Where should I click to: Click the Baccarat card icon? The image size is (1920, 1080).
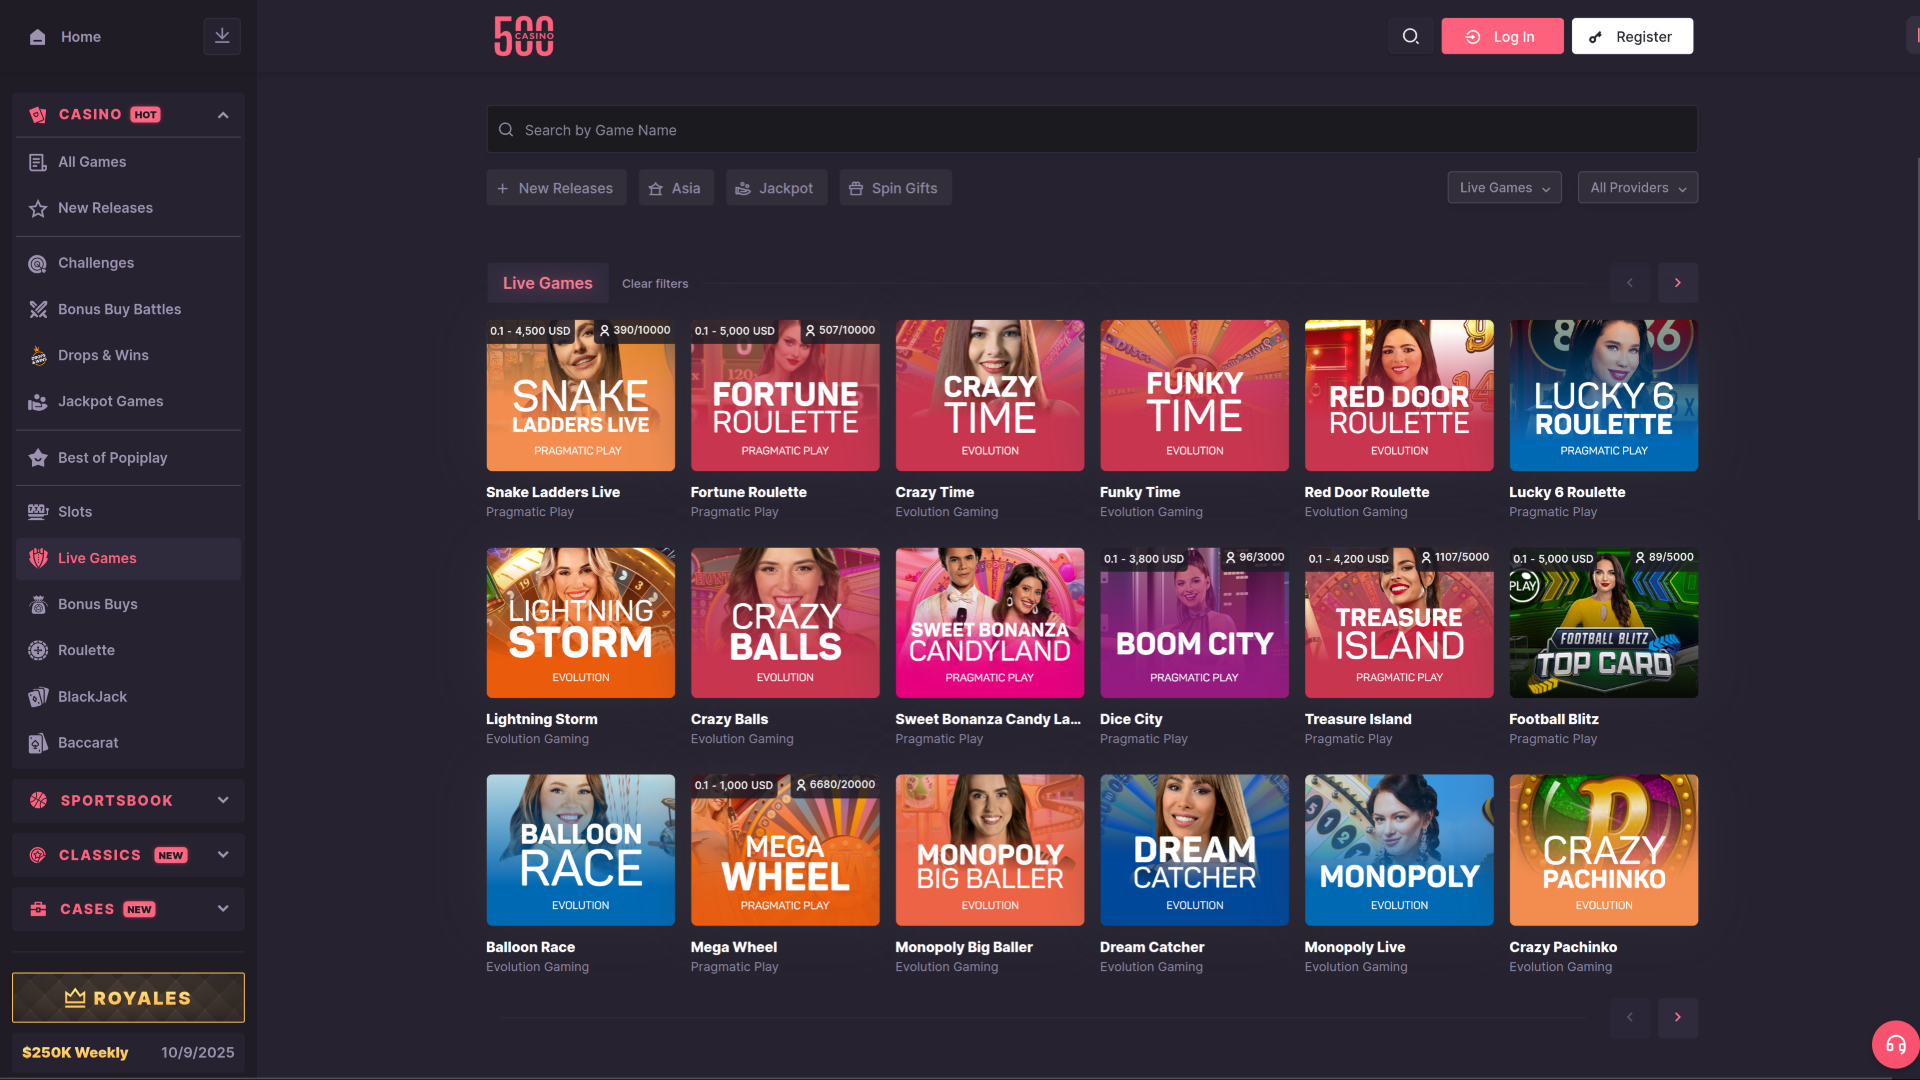[x=38, y=743]
